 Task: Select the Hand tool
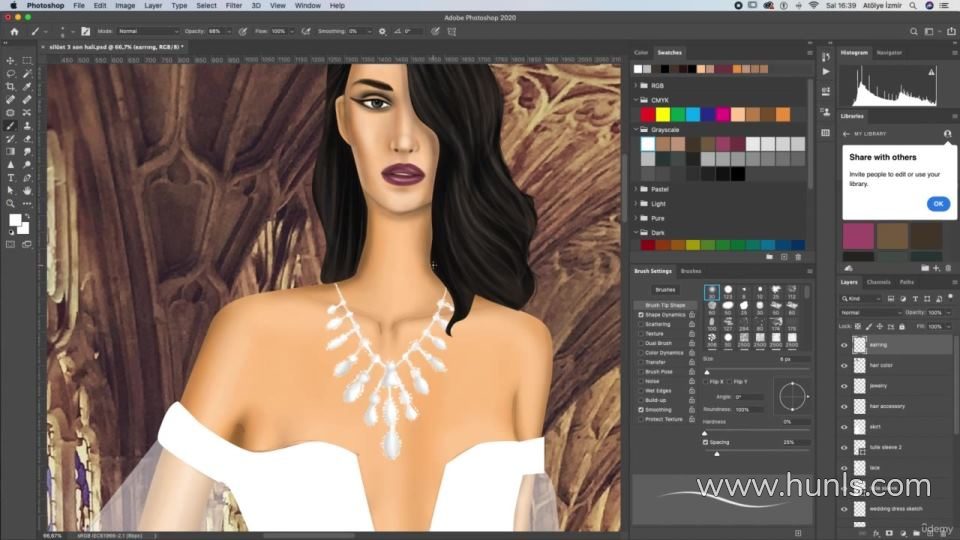click(27, 190)
